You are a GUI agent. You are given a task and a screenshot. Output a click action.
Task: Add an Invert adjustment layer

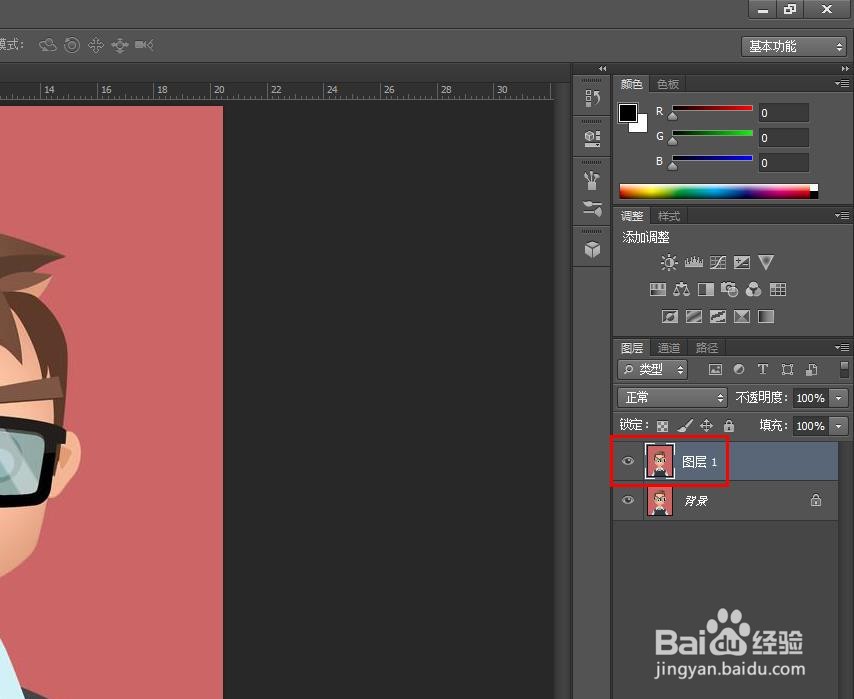[670, 317]
